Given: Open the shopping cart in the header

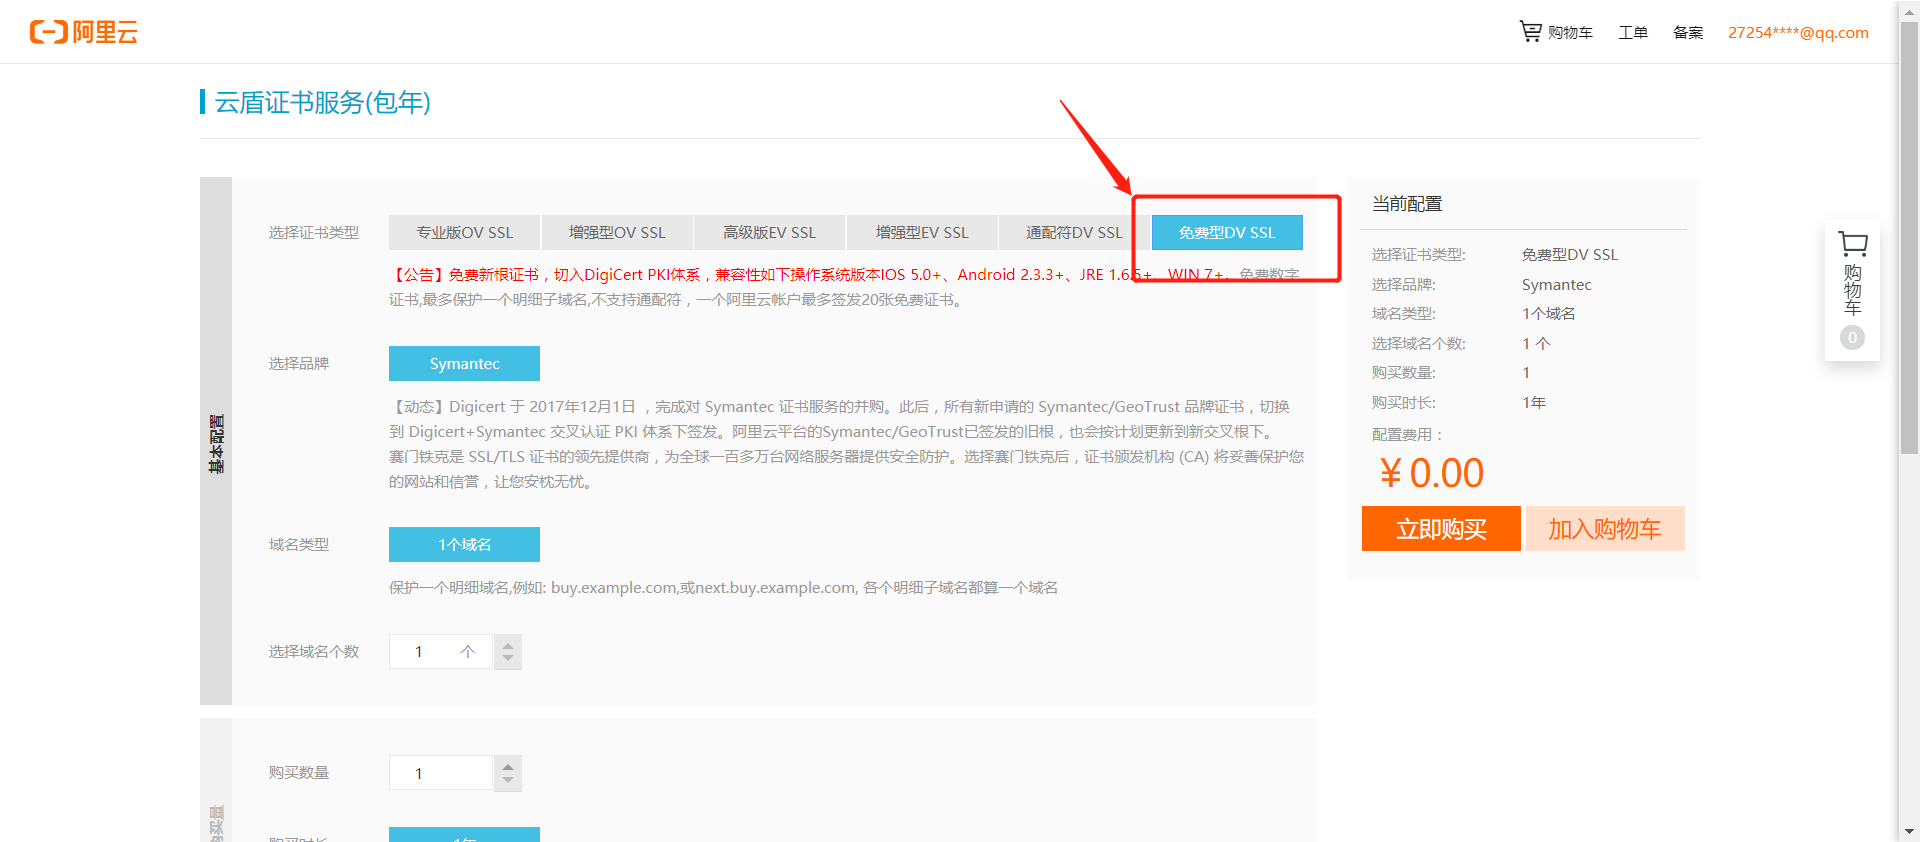Looking at the screenshot, I should coord(1556,32).
